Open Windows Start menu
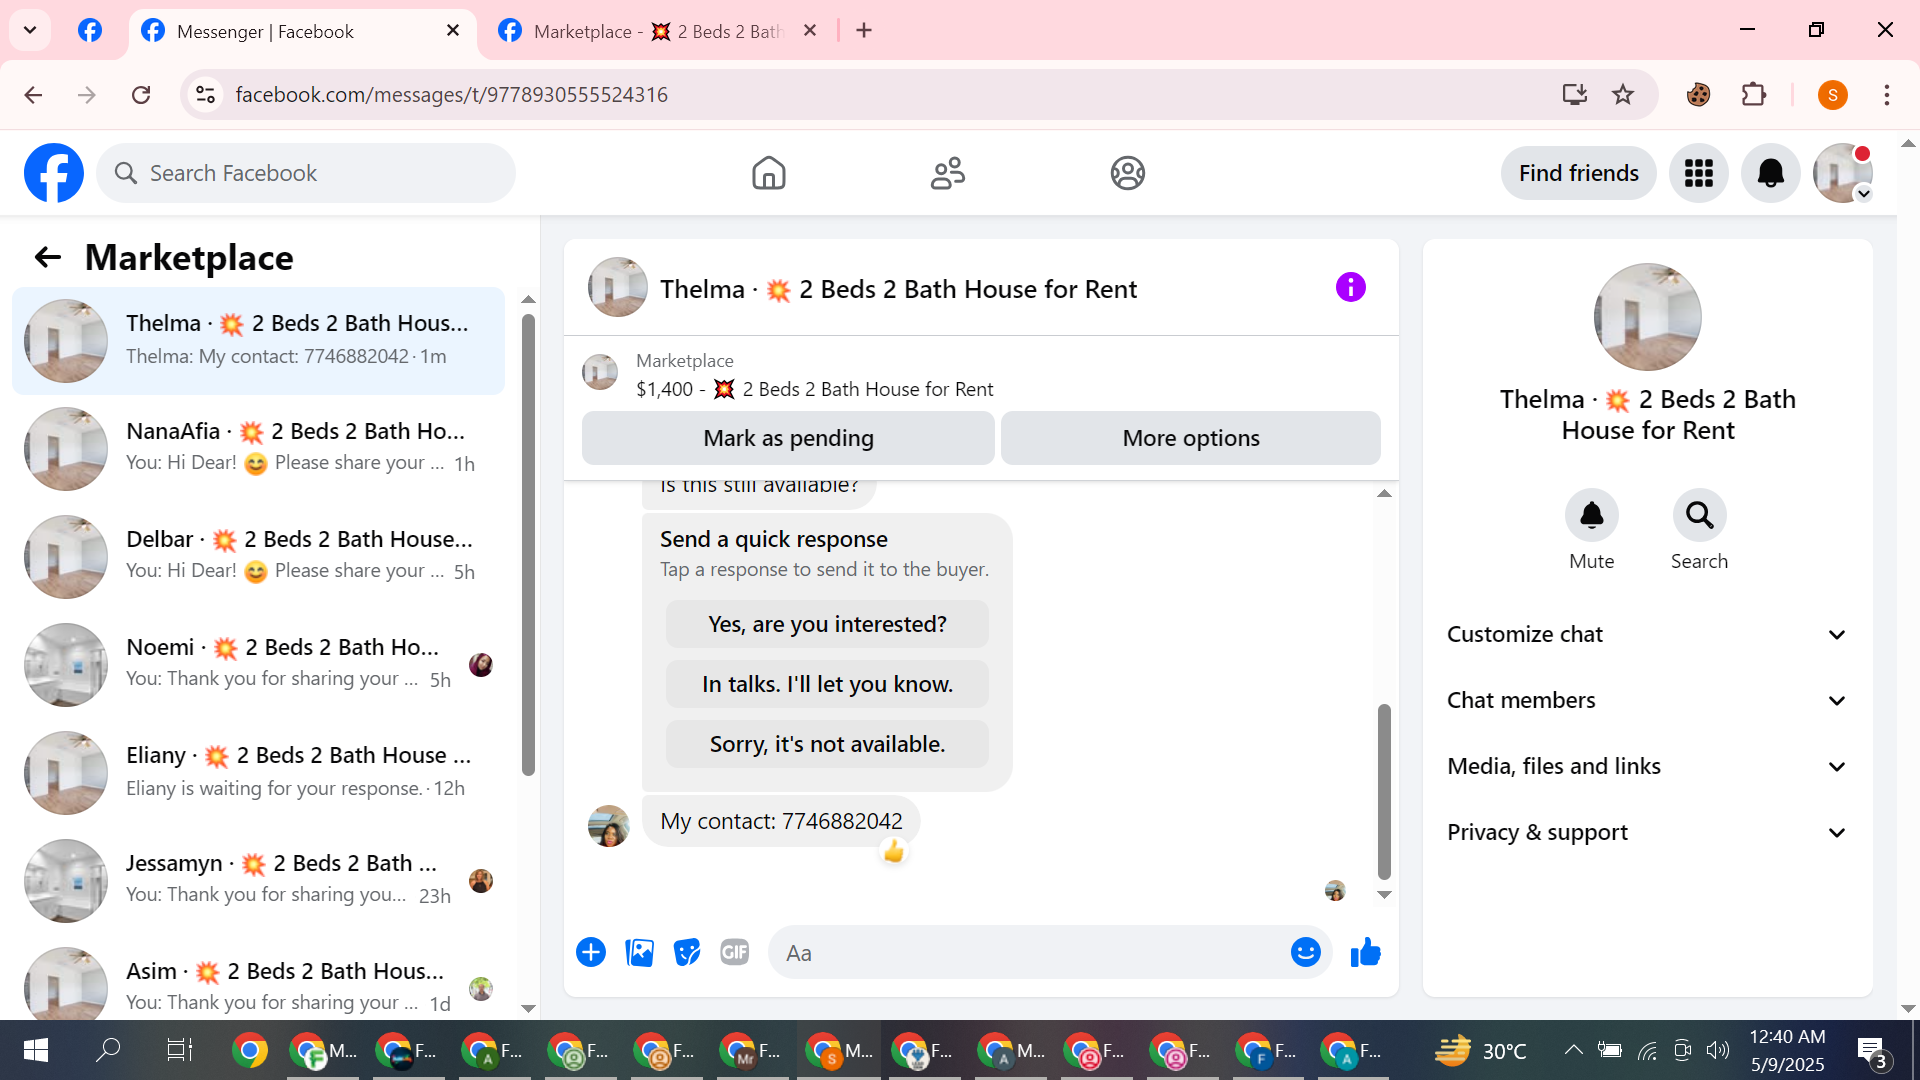The height and width of the screenshot is (1080, 1920). pyautogui.click(x=35, y=1050)
